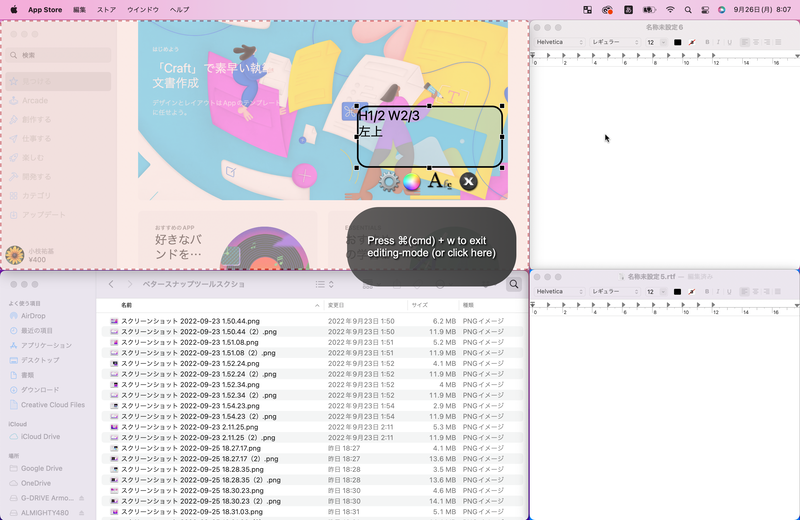
Task: Open Control Center in the menu bar
Action: (x=705, y=10)
